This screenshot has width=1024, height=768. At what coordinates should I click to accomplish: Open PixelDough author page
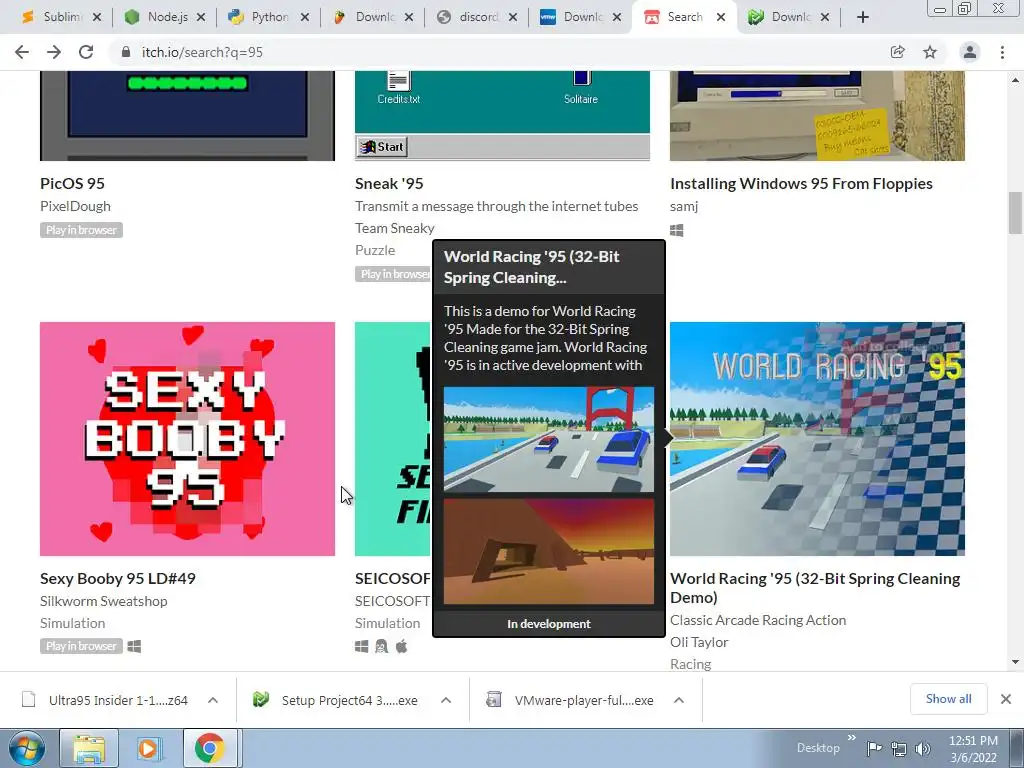(75, 206)
